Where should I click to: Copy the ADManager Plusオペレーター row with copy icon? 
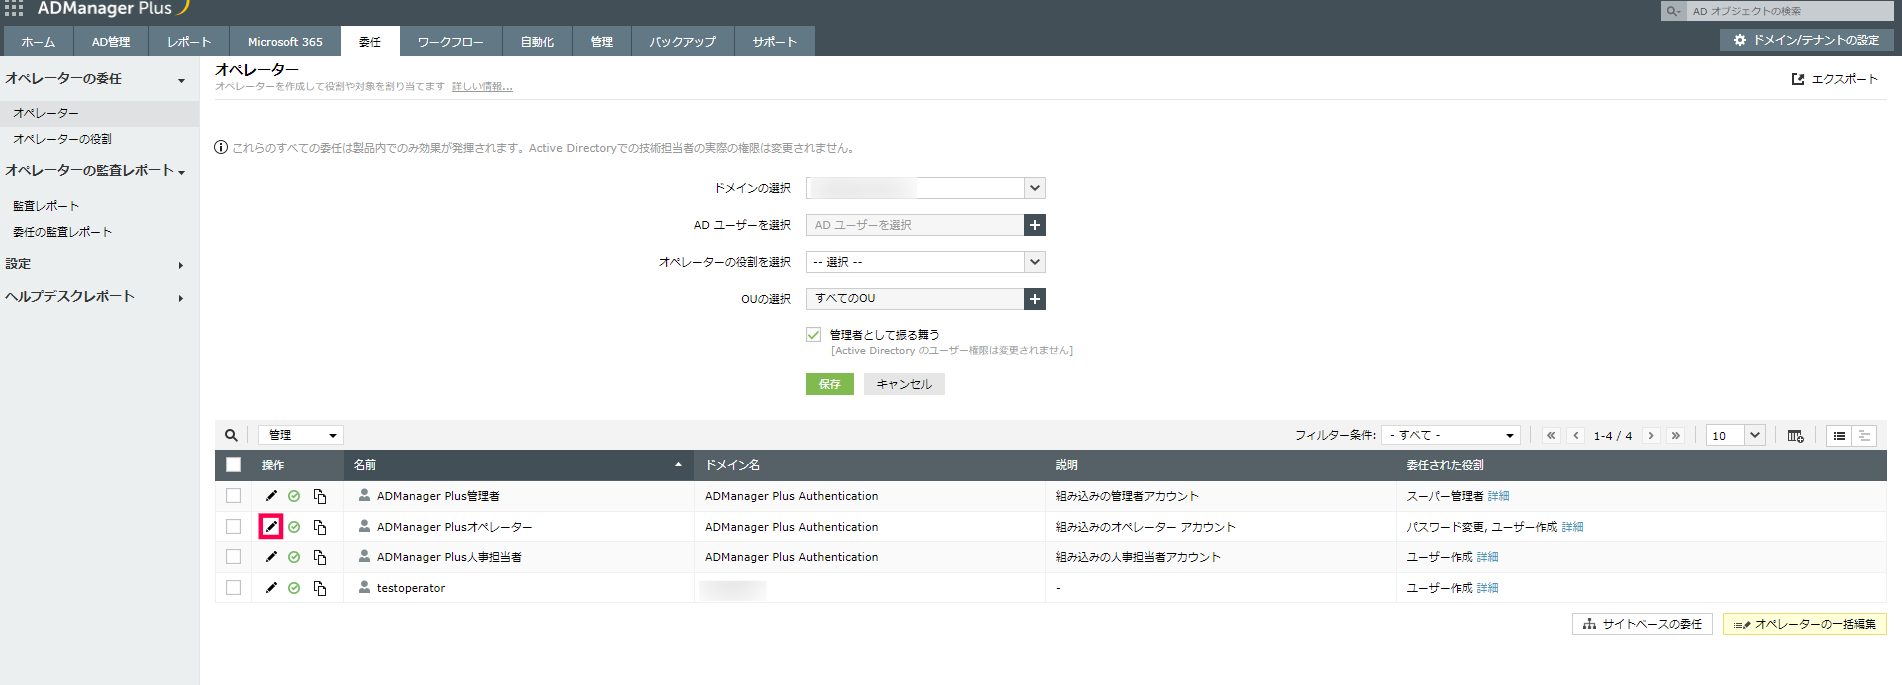320,527
